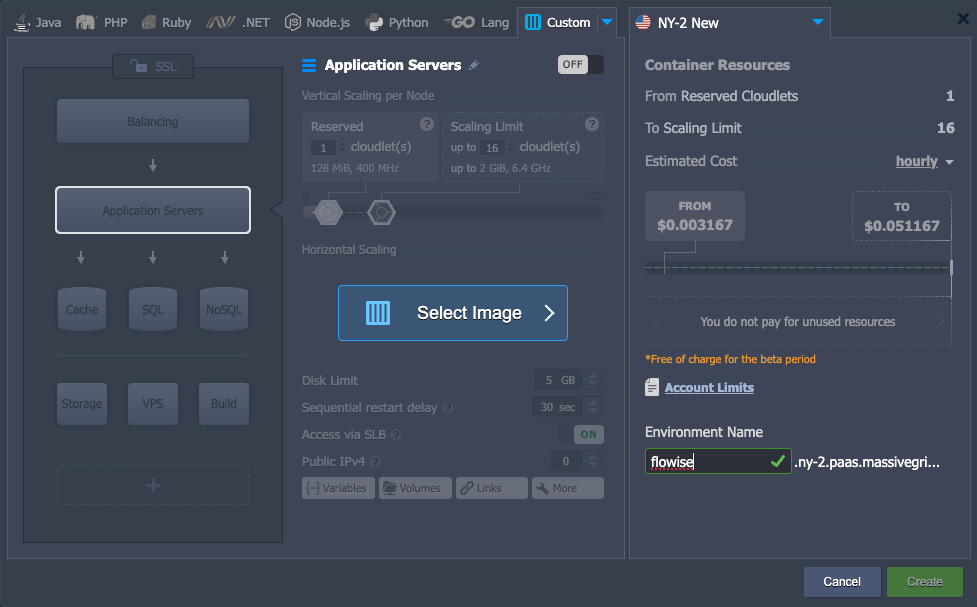Toggle the Application Servers OFF switch
This screenshot has height=607, width=977.
click(580, 65)
